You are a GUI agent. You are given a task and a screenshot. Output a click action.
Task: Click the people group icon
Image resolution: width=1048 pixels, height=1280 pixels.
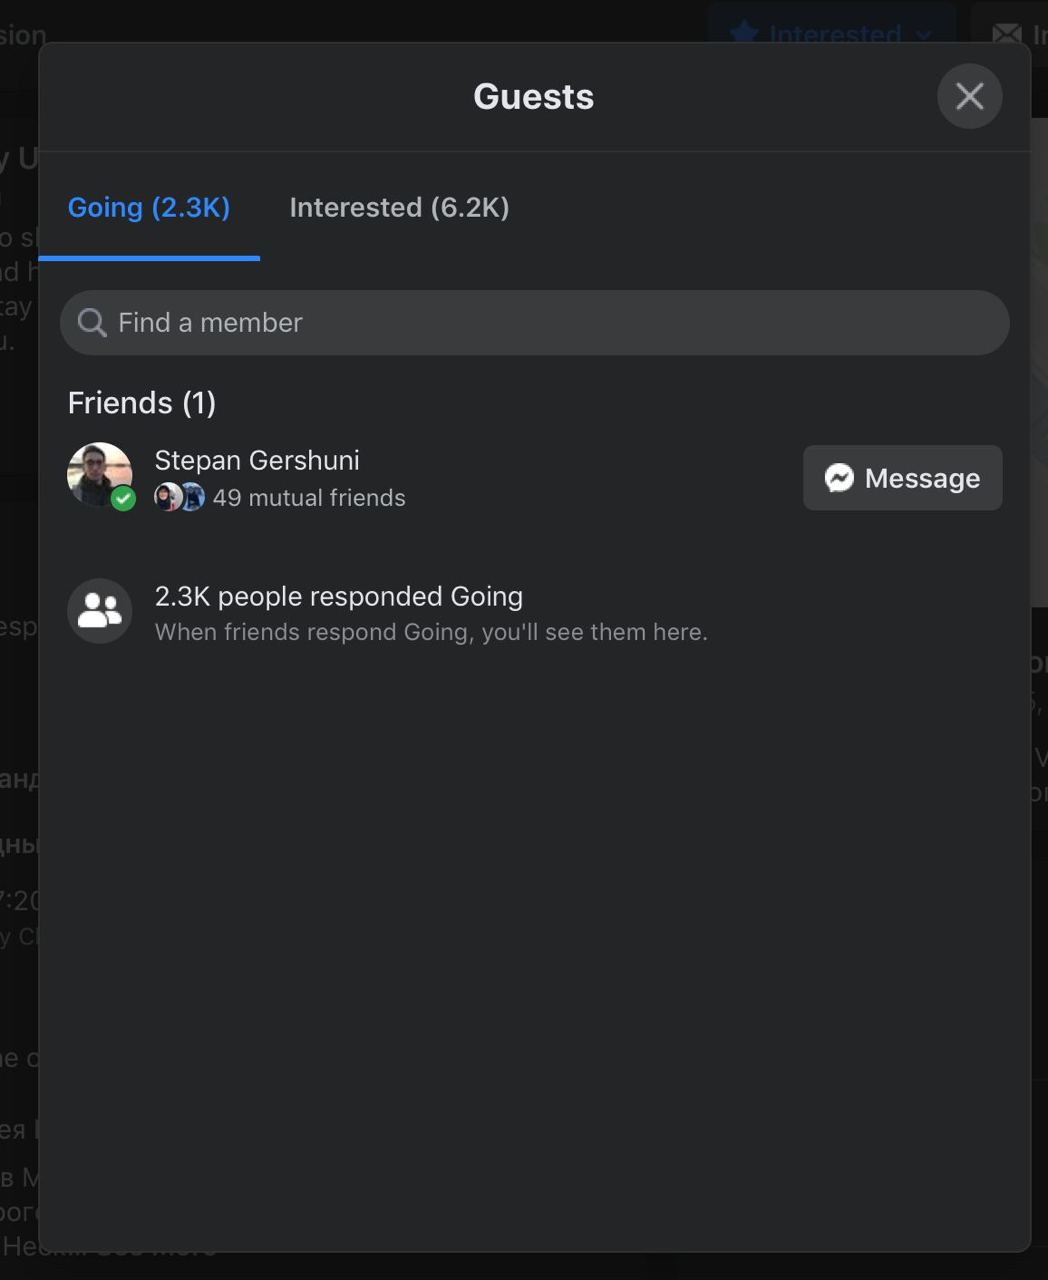[x=99, y=611]
